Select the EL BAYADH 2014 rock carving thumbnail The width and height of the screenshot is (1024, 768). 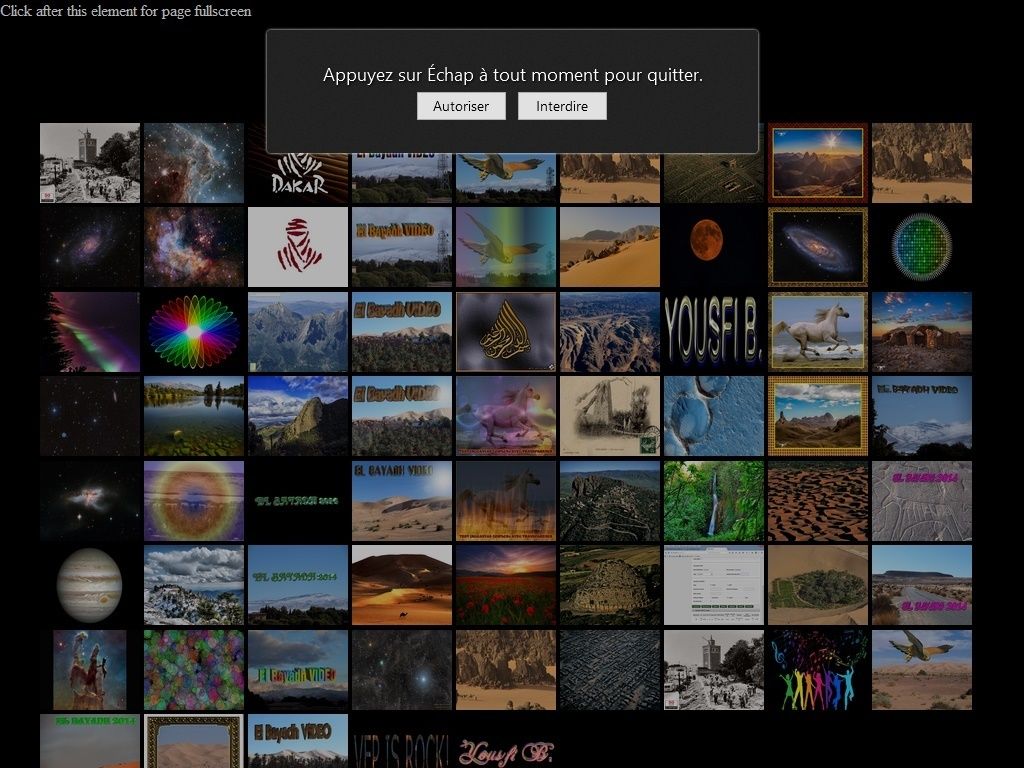tap(921, 500)
